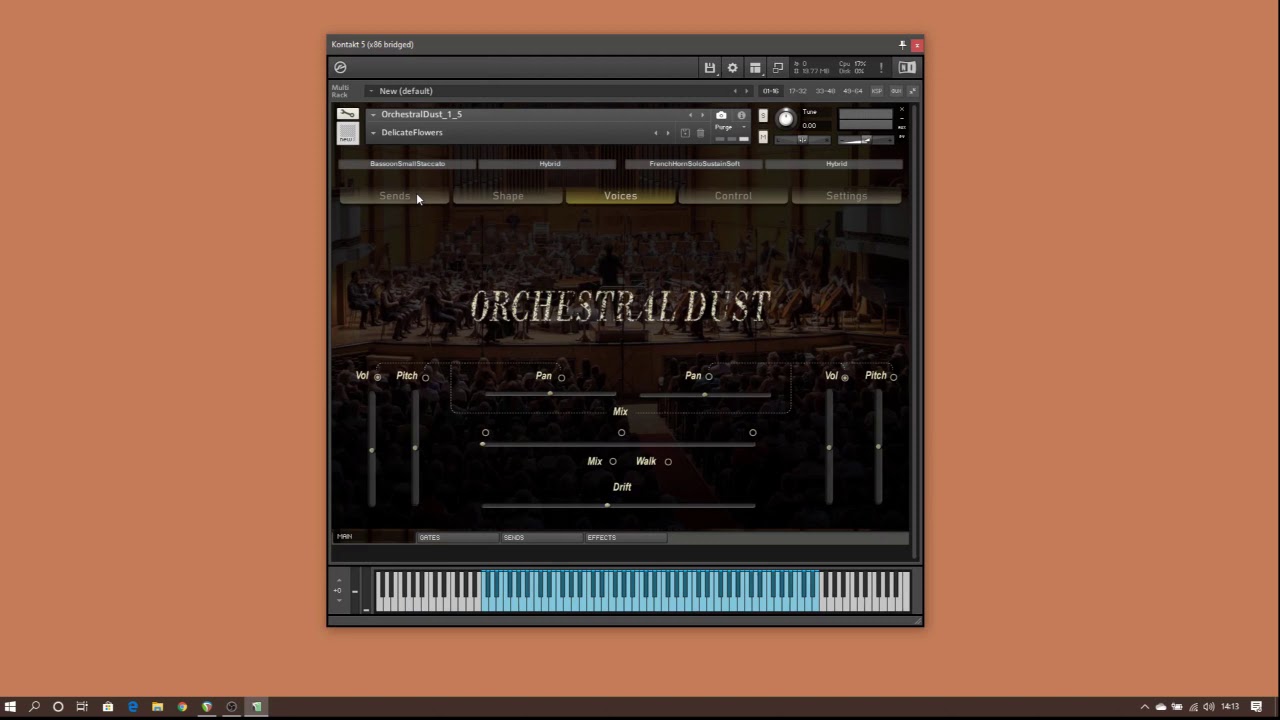Click the Drift slider handle
This screenshot has height=720, width=1280.
tap(607, 505)
